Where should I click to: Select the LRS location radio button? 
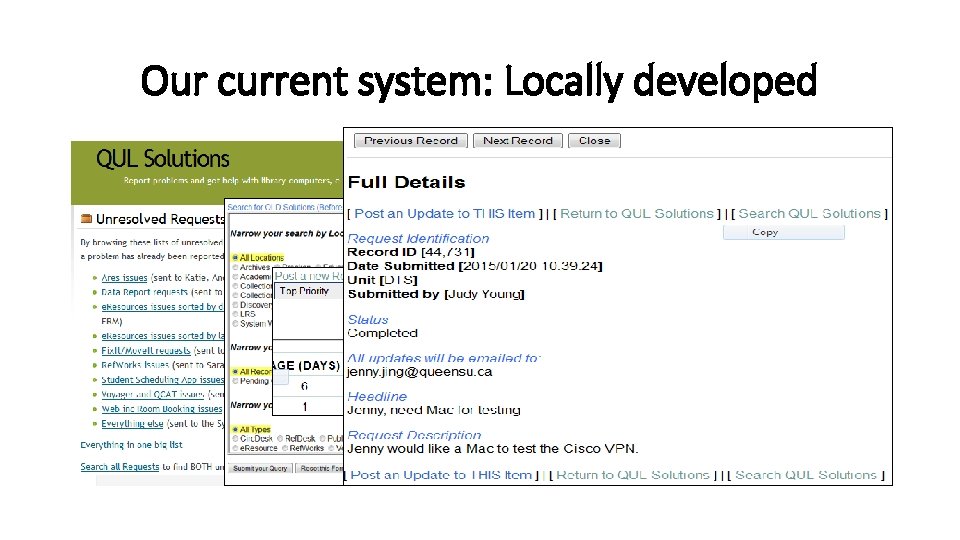[x=235, y=314]
